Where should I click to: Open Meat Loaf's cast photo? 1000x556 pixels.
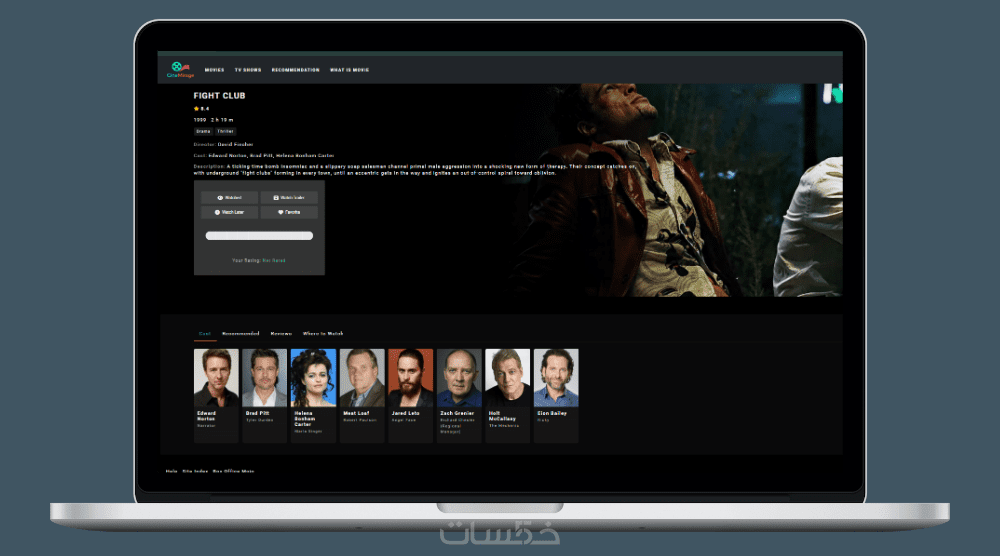click(x=362, y=377)
